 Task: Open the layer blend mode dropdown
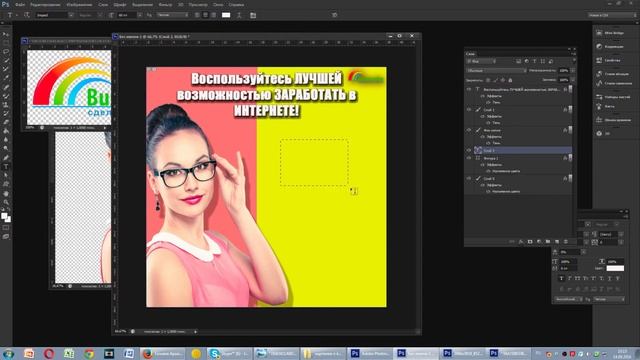tap(497, 71)
